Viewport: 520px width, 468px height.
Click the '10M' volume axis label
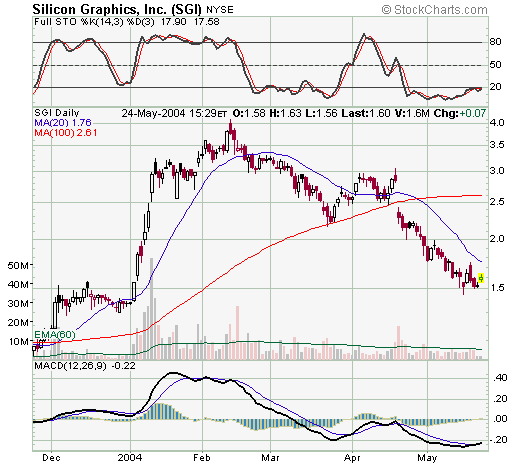pyautogui.click(x=19, y=342)
